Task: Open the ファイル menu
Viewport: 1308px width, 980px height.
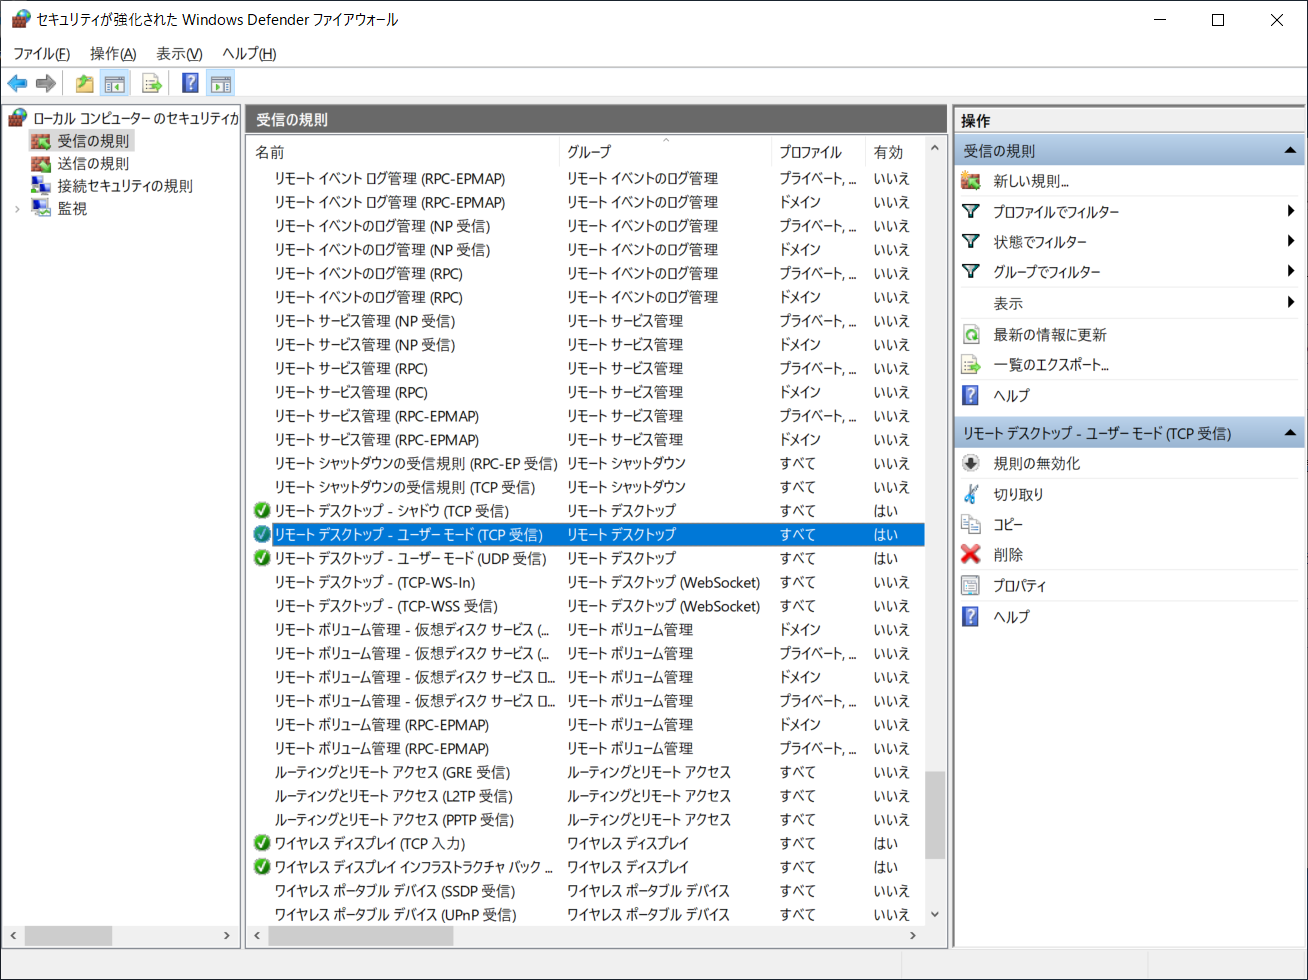Action: click(x=38, y=53)
